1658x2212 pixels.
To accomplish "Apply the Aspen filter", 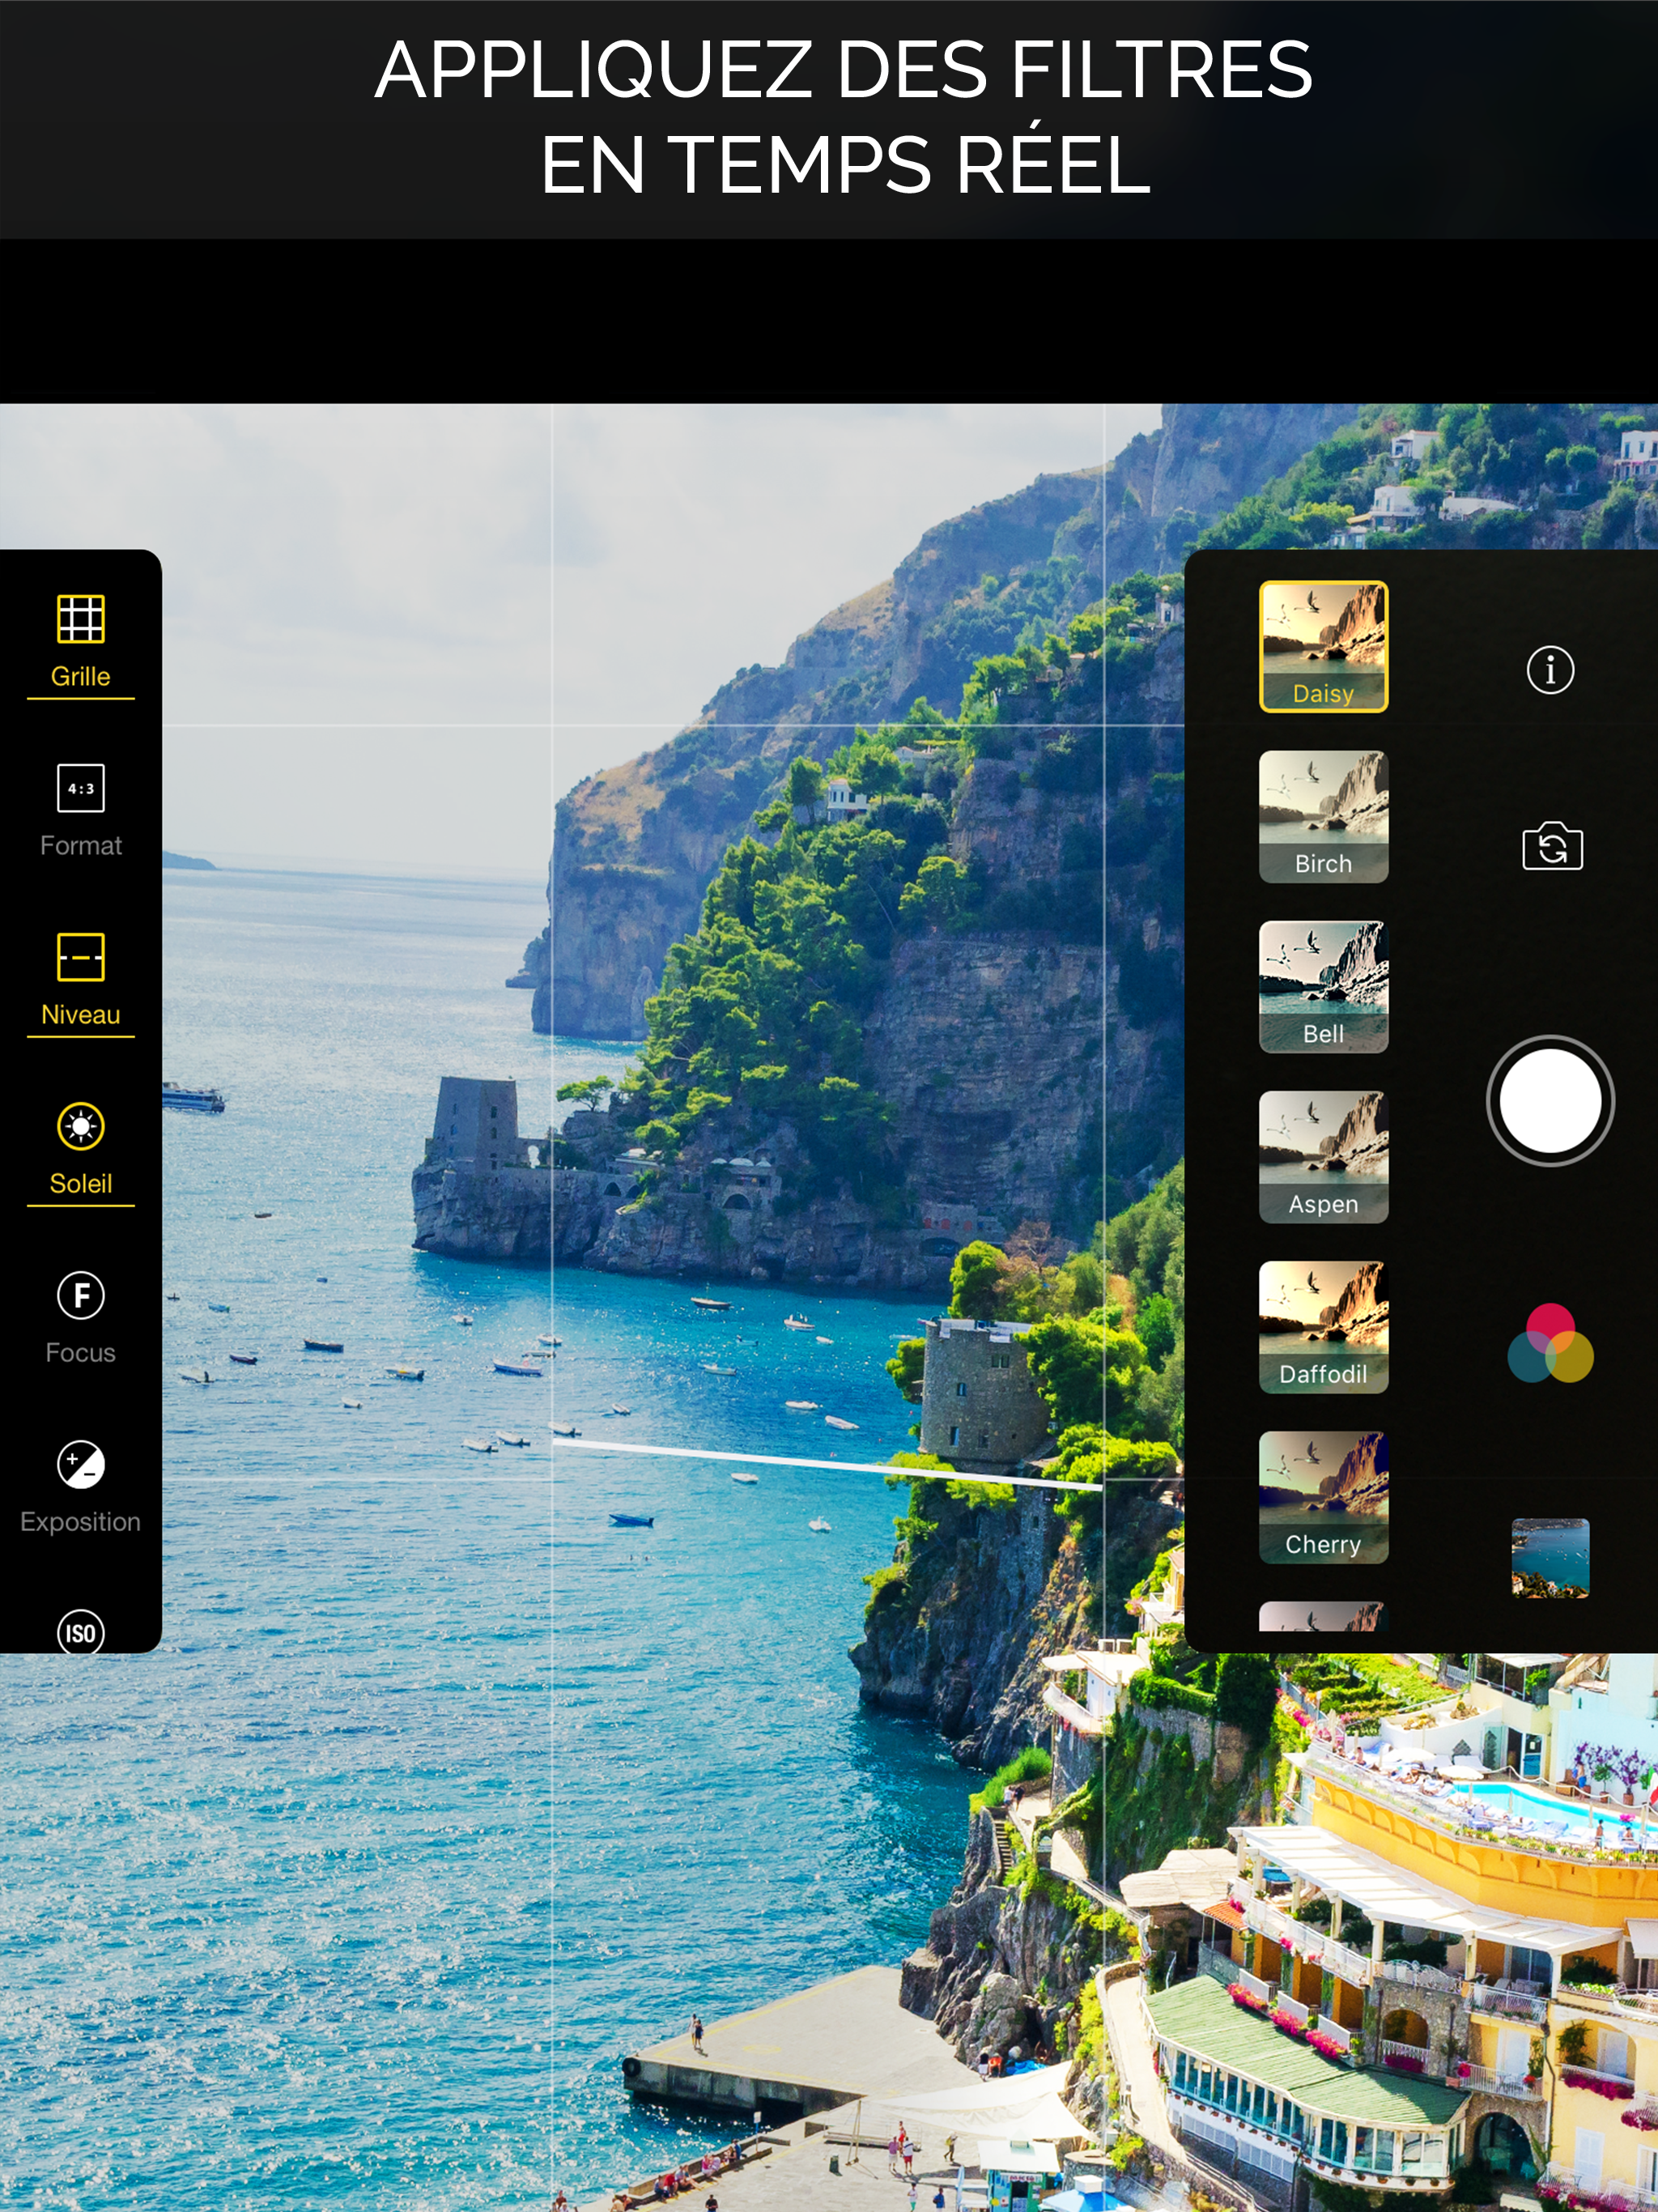I will click(1322, 1156).
